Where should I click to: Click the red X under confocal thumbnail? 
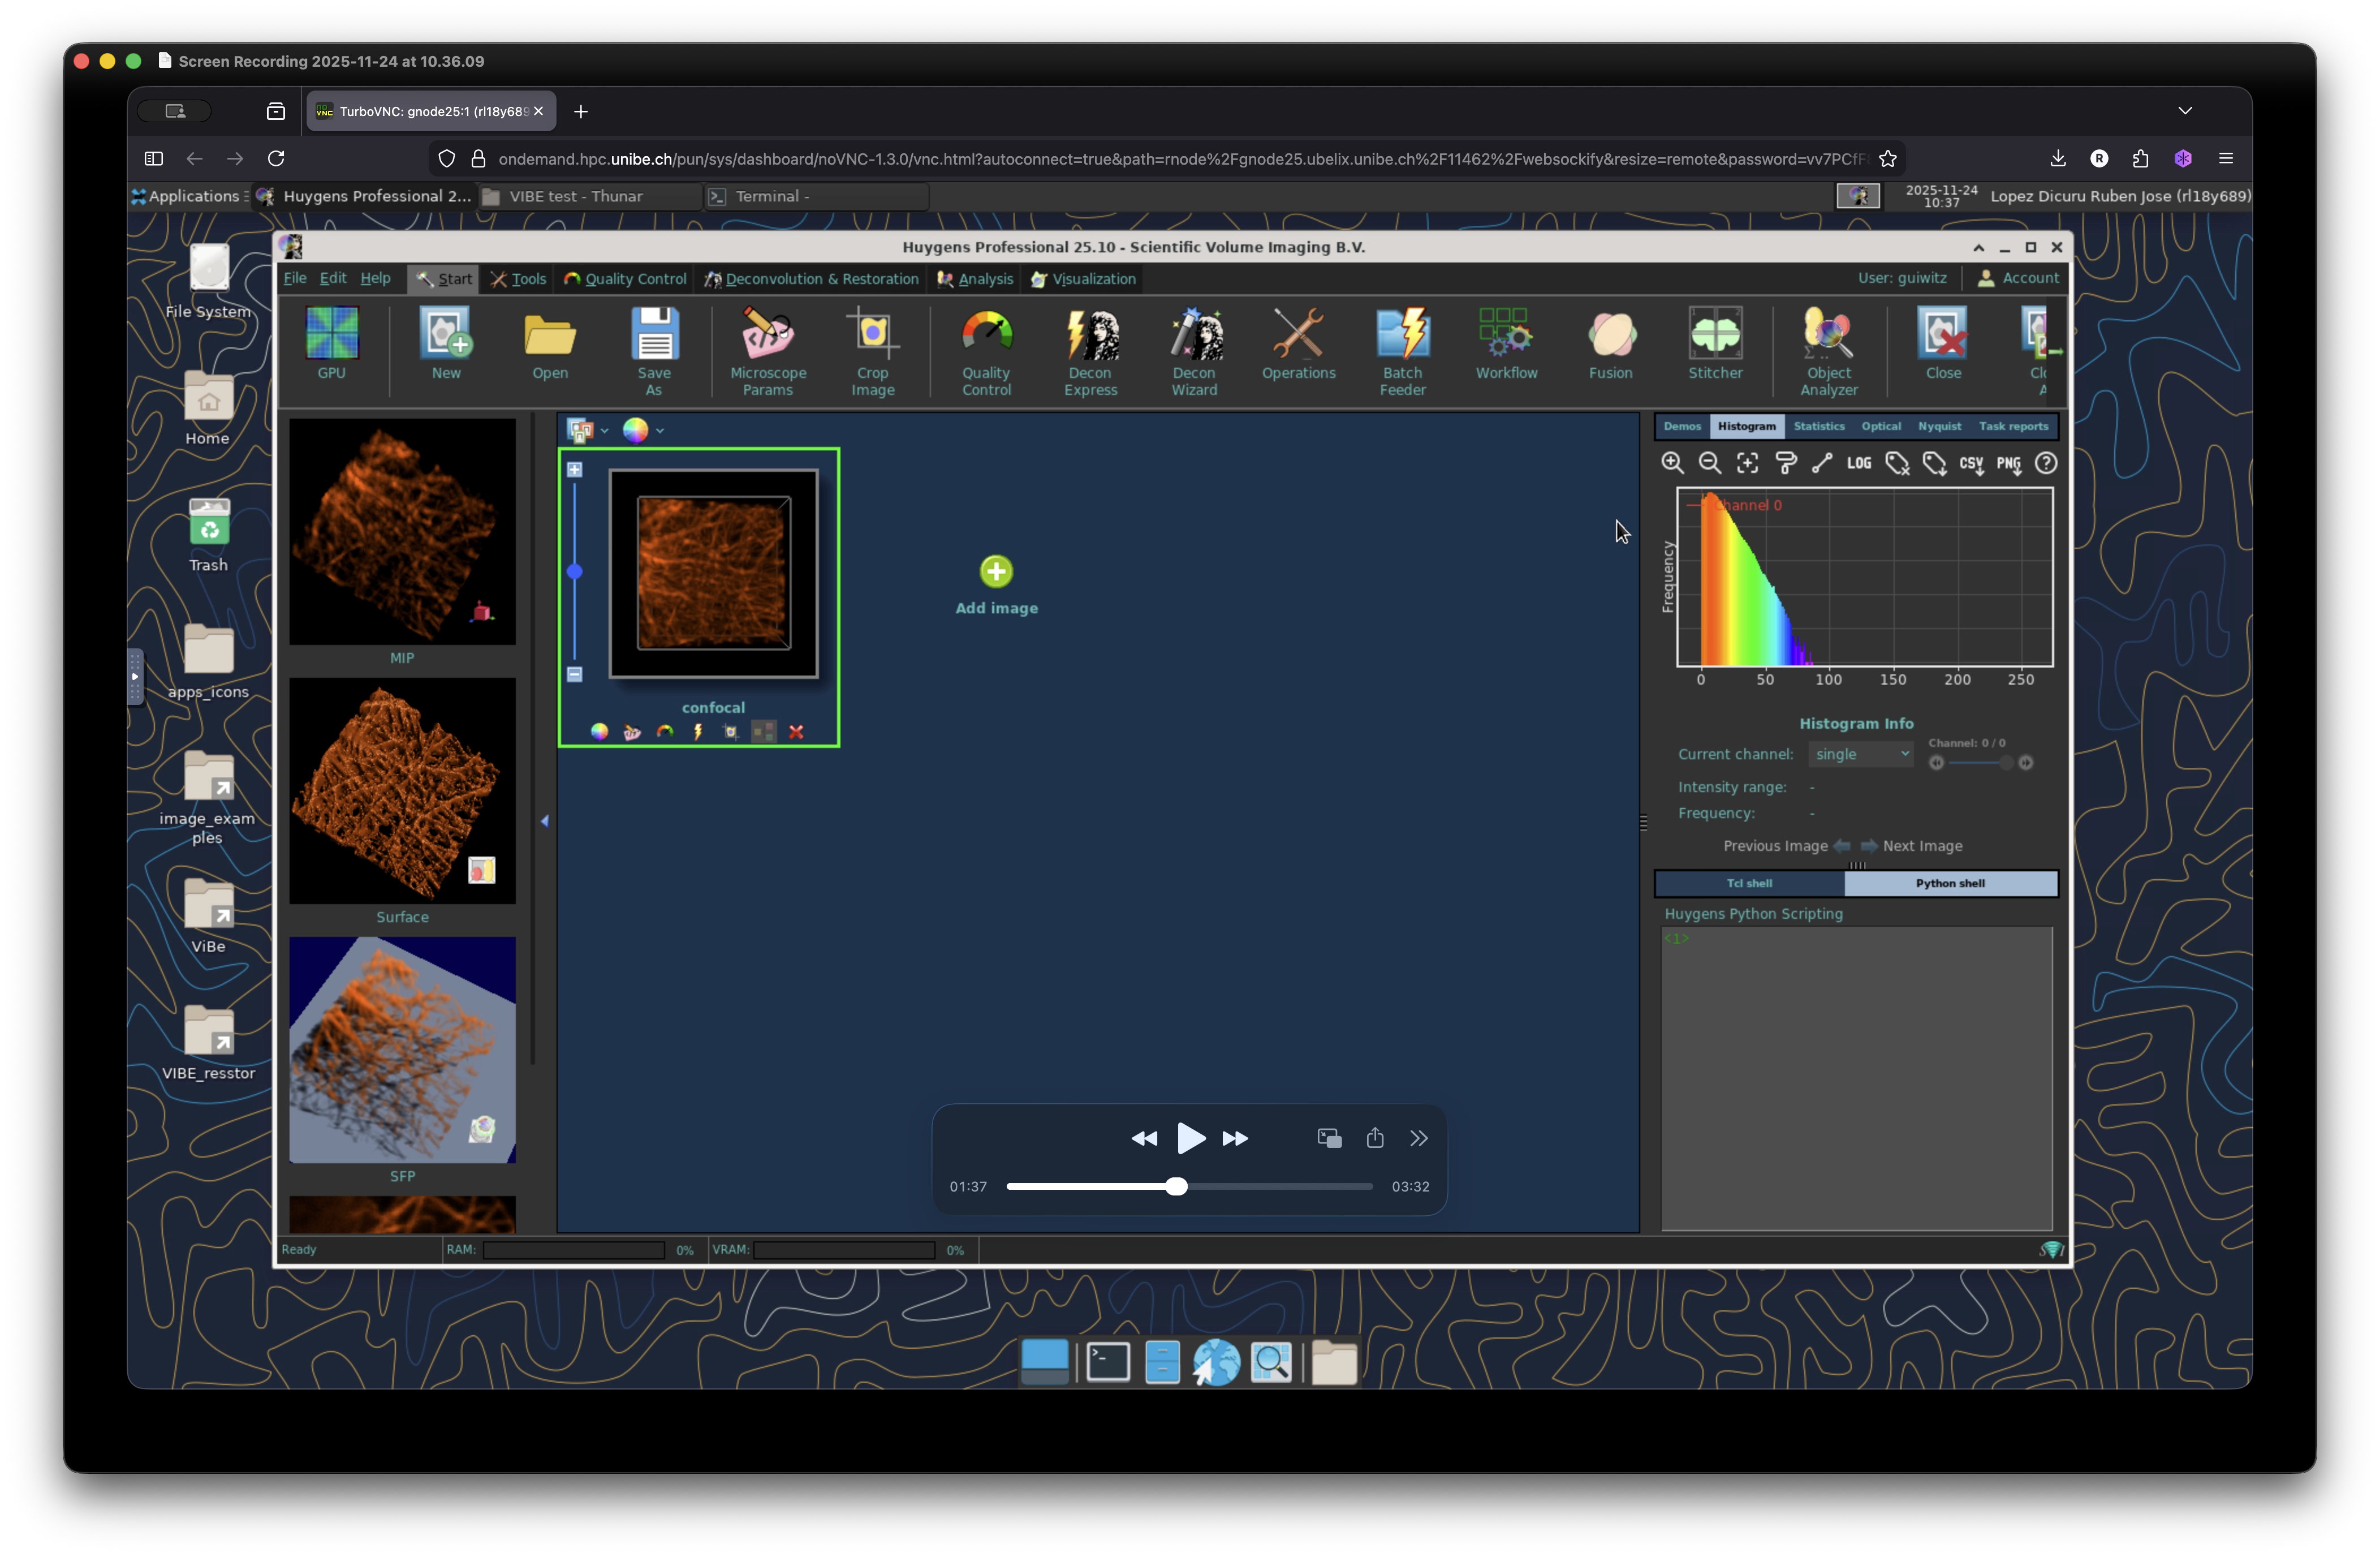[796, 732]
